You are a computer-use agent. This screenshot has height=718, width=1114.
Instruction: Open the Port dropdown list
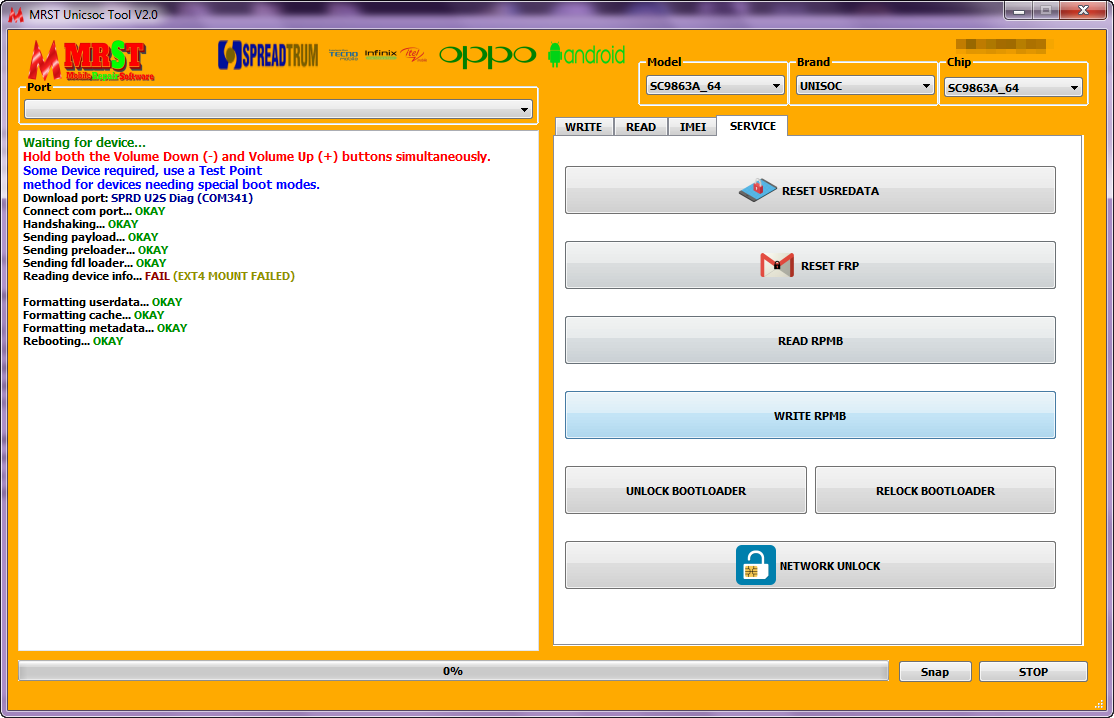point(278,109)
